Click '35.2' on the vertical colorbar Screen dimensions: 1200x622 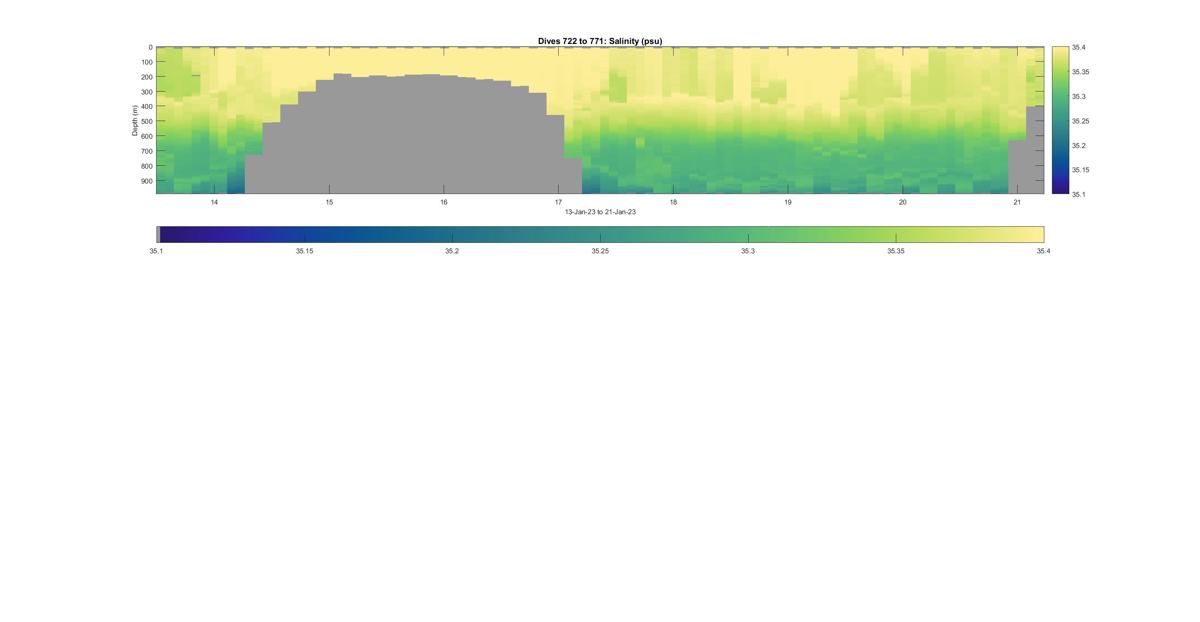click(x=1079, y=145)
